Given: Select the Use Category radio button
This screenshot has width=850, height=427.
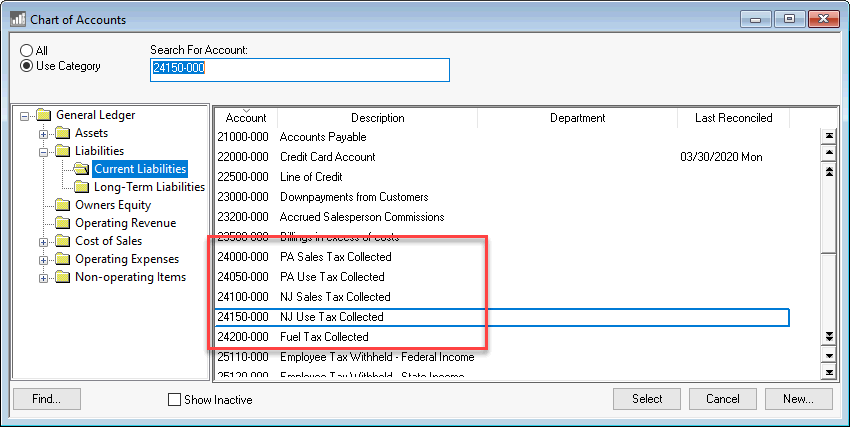Looking at the screenshot, I should pyautogui.click(x=26, y=67).
